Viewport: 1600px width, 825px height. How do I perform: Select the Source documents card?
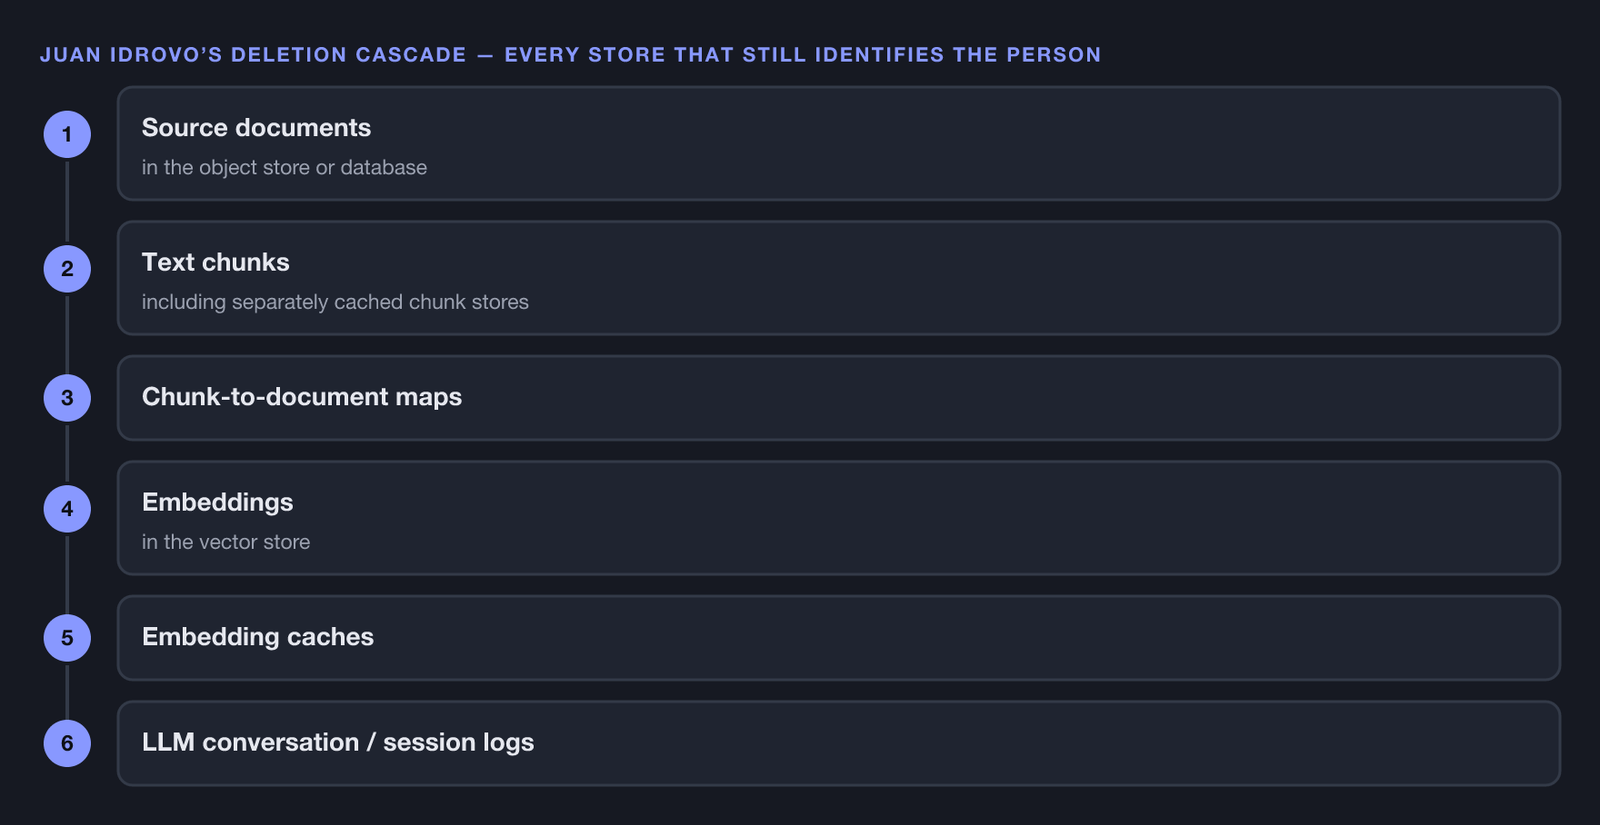(839, 143)
